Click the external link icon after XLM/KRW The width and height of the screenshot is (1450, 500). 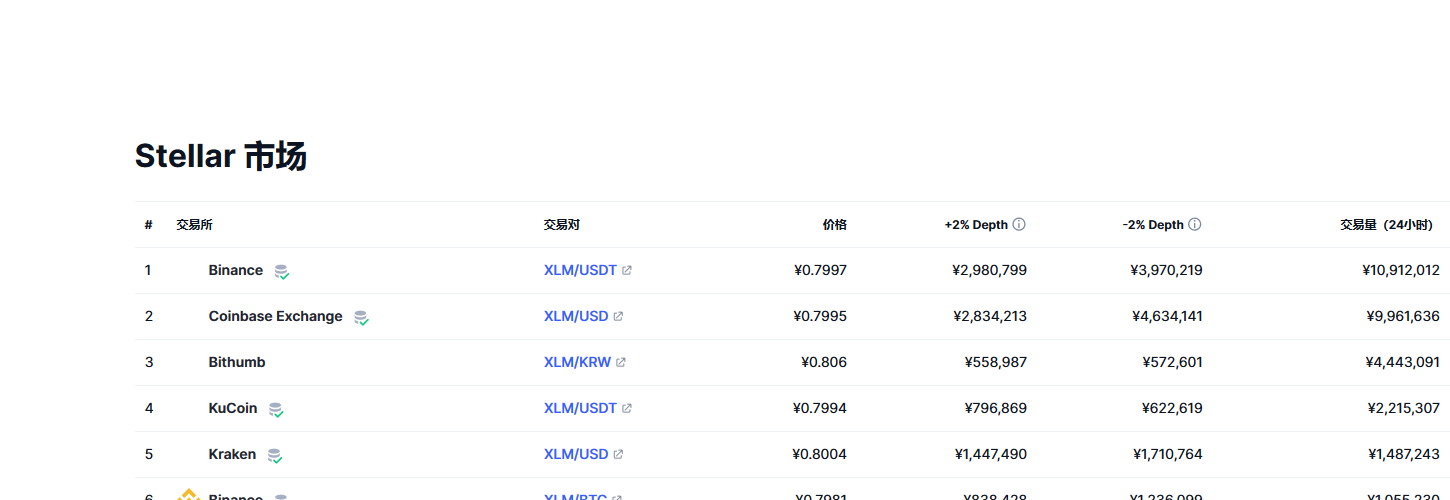pos(621,363)
